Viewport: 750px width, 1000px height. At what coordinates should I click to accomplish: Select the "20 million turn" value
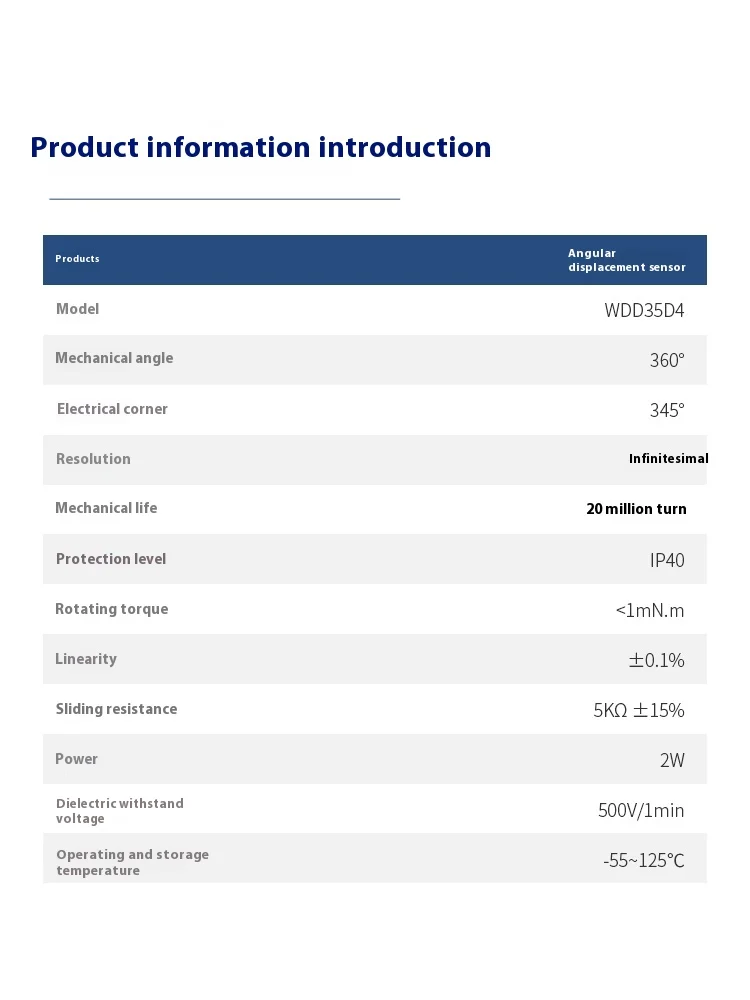[x=636, y=509]
